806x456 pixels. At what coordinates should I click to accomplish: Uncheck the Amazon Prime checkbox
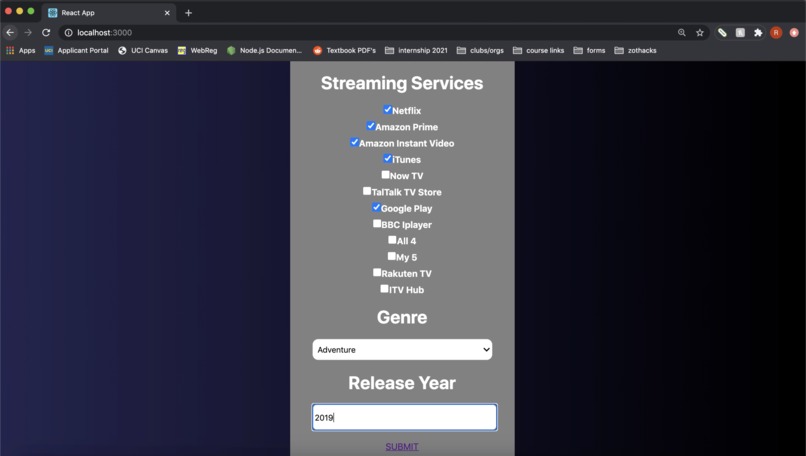(371, 125)
